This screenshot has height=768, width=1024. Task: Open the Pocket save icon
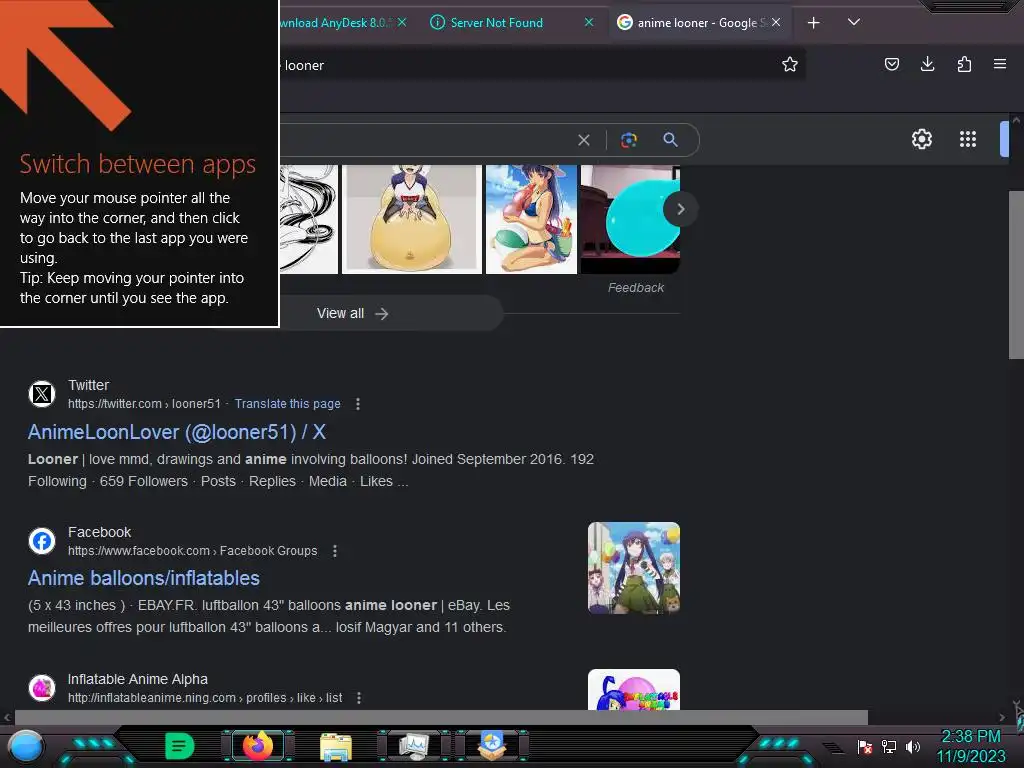(x=891, y=64)
